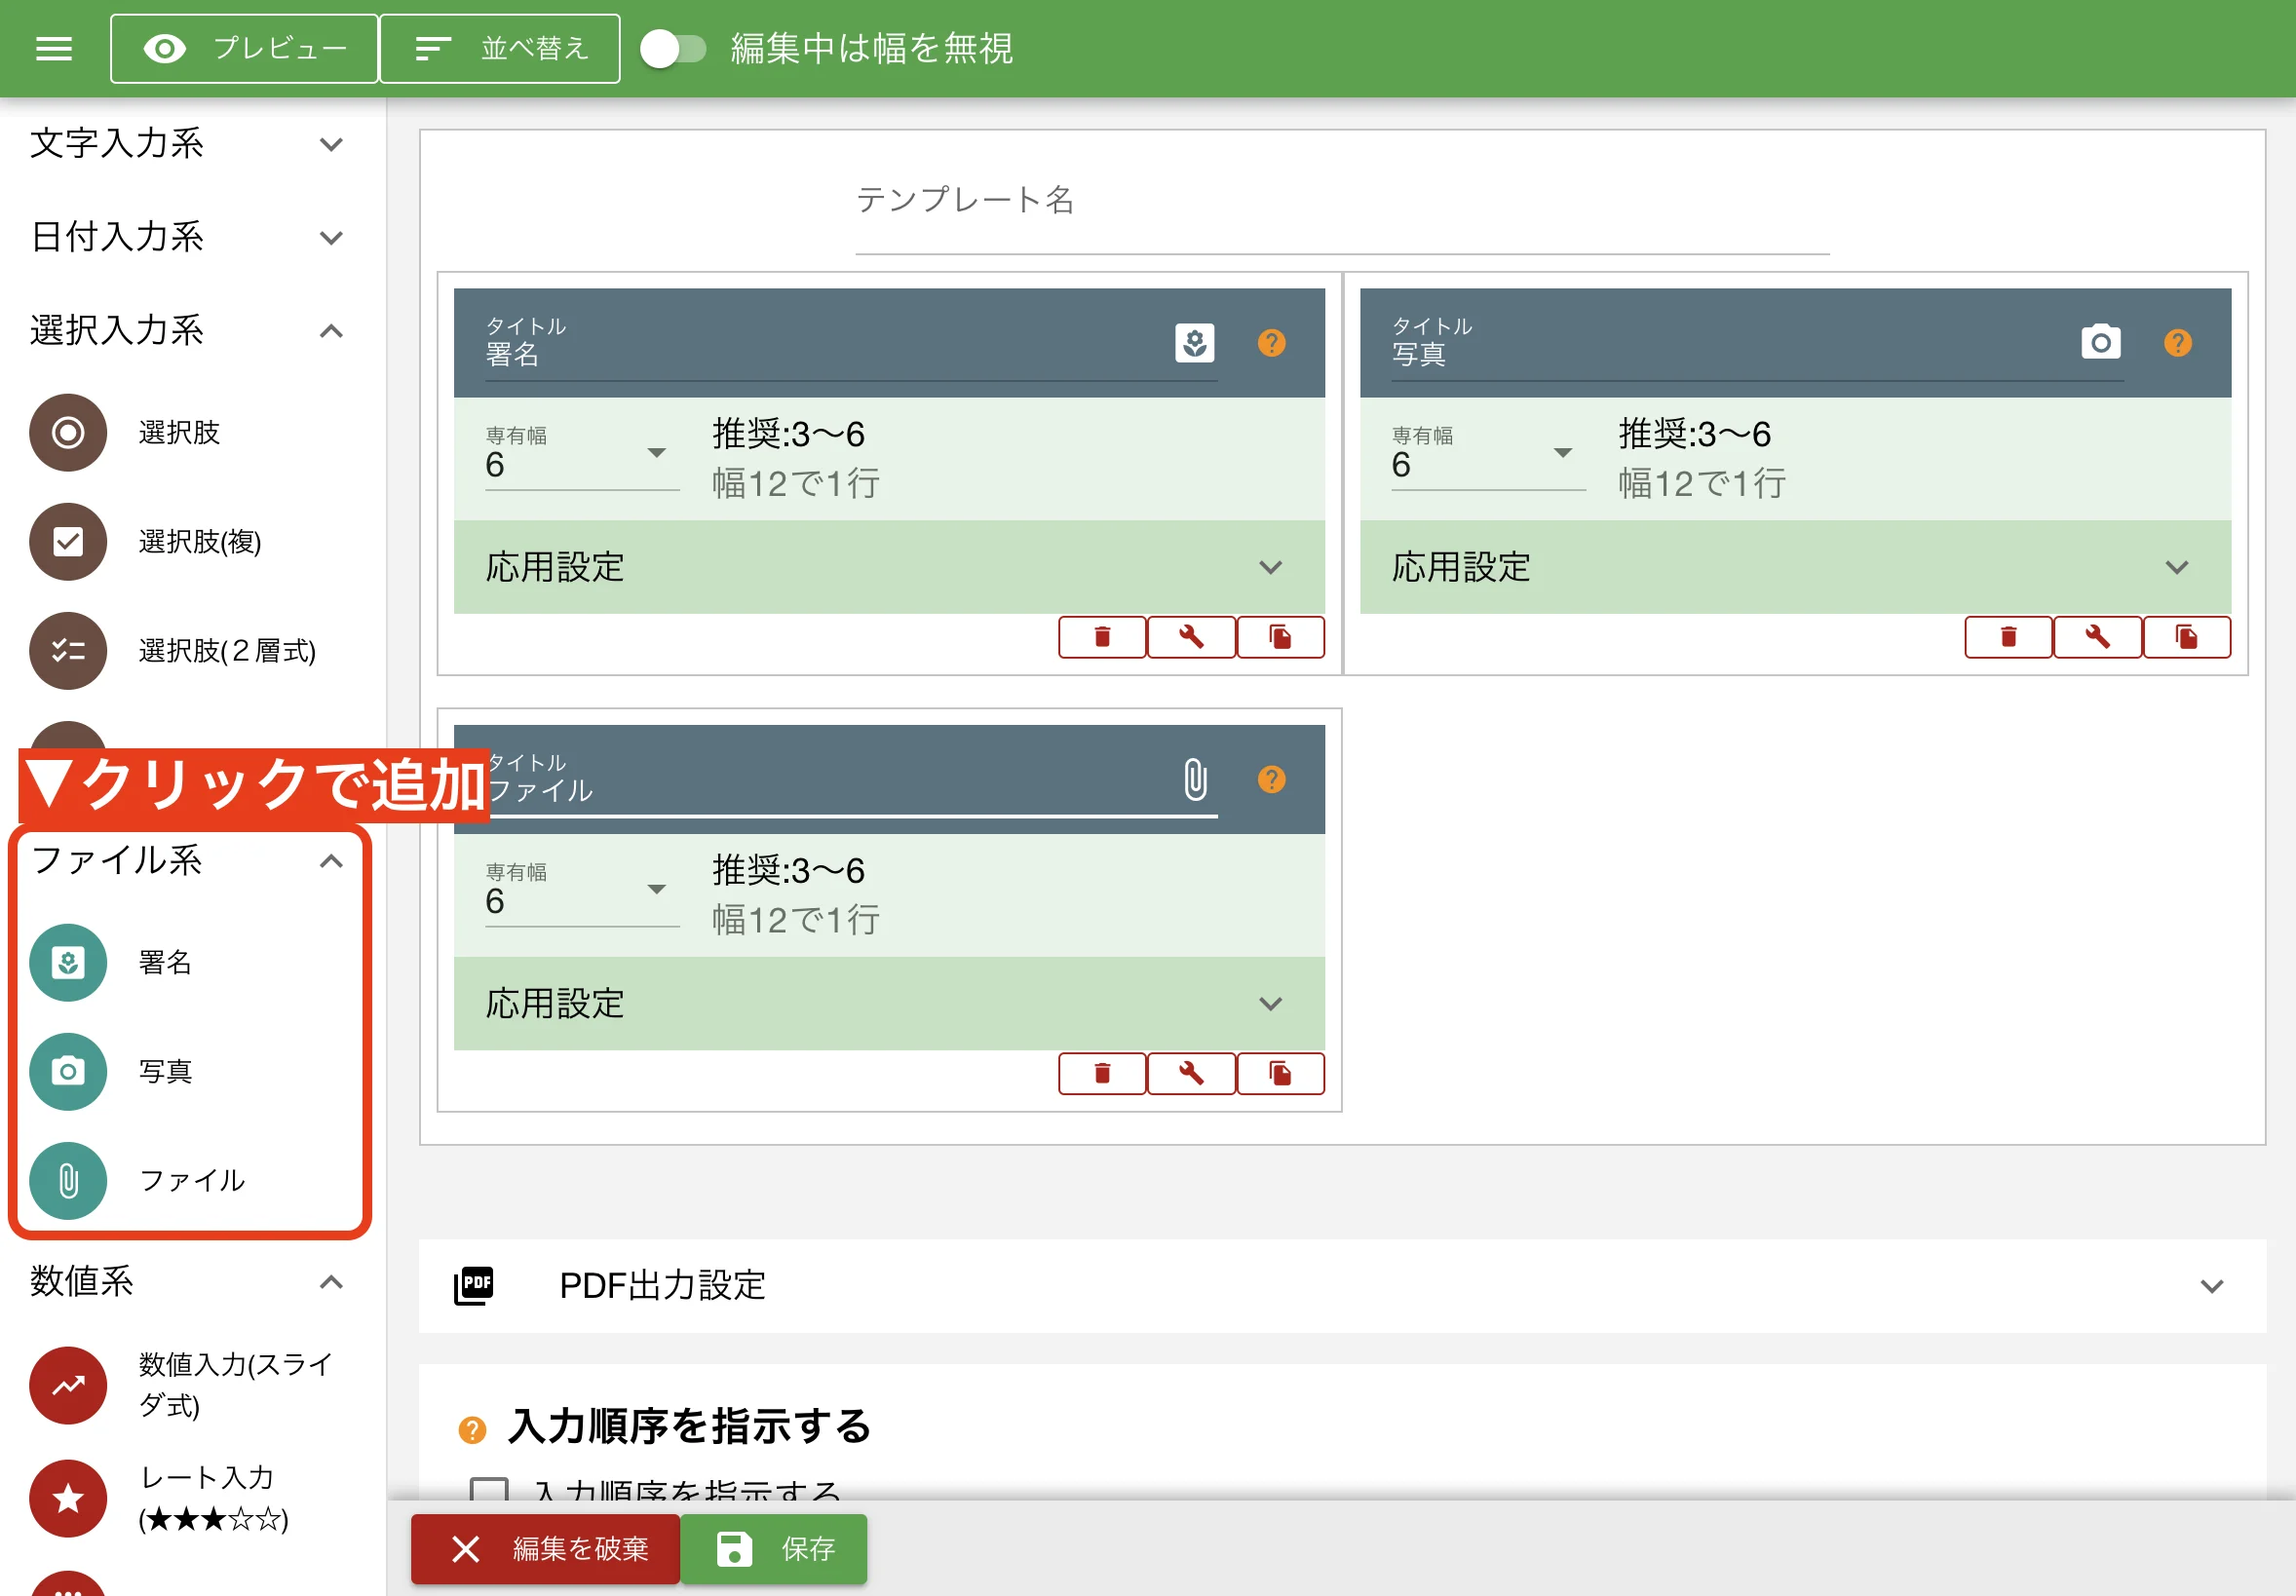Image resolution: width=2296 pixels, height=1596 pixels.
Task: Add レート入力 star item from sidebar
Action: [x=68, y=1497]
